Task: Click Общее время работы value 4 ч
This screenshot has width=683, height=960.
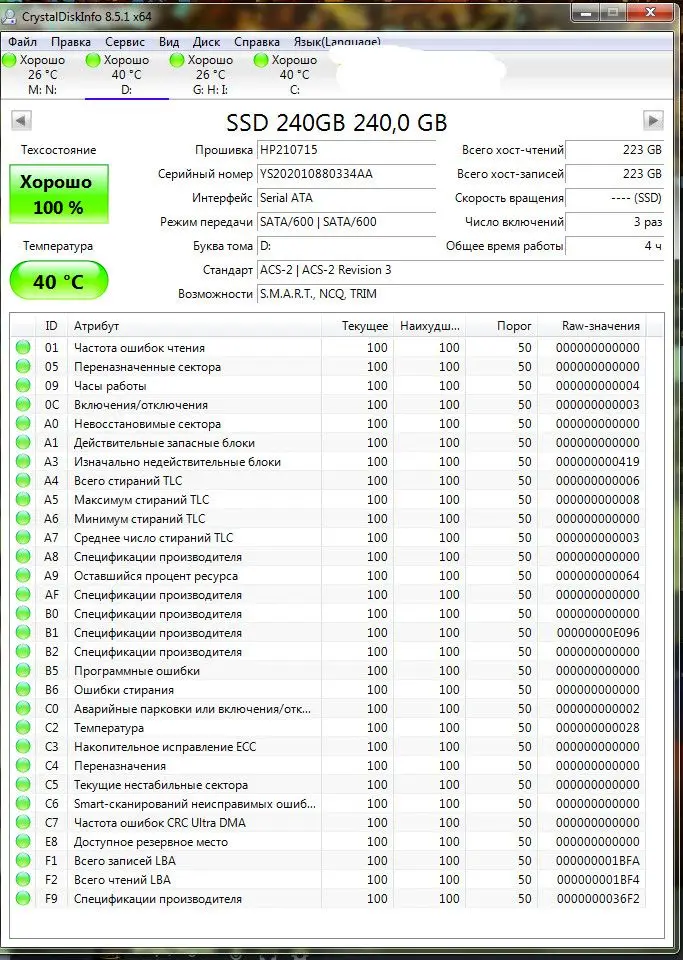Action: 614,246
